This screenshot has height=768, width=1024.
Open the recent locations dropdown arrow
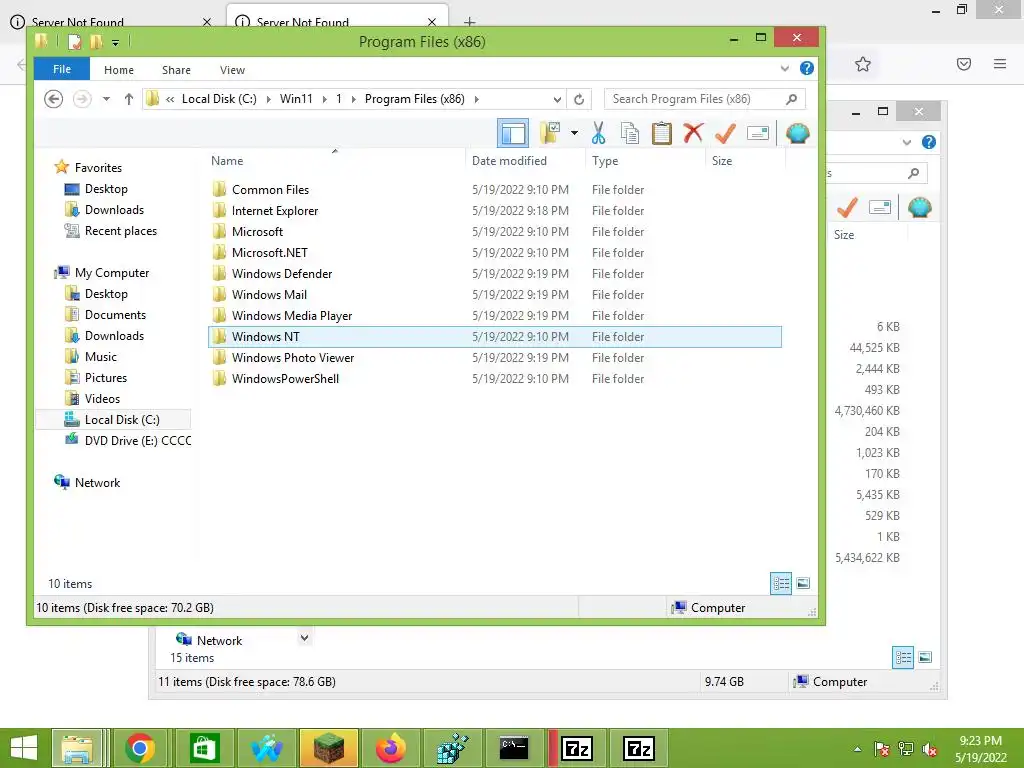tap(106, 99)
